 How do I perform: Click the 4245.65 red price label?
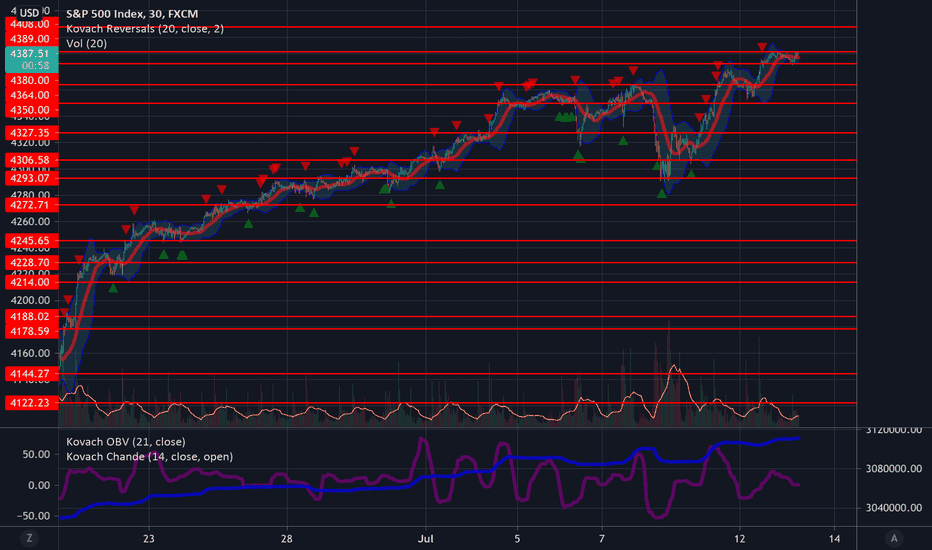(x=32, y=241)
